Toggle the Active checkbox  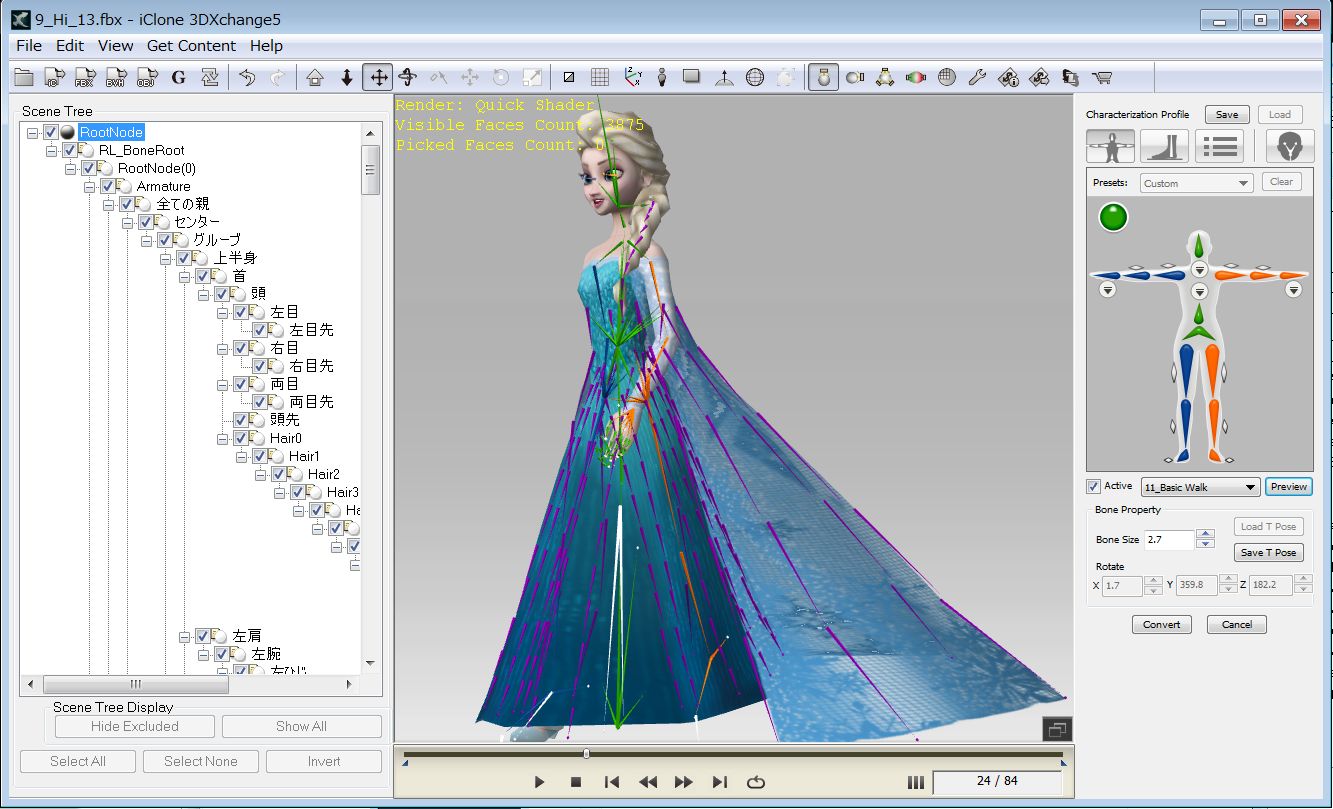coord(1093,487)
